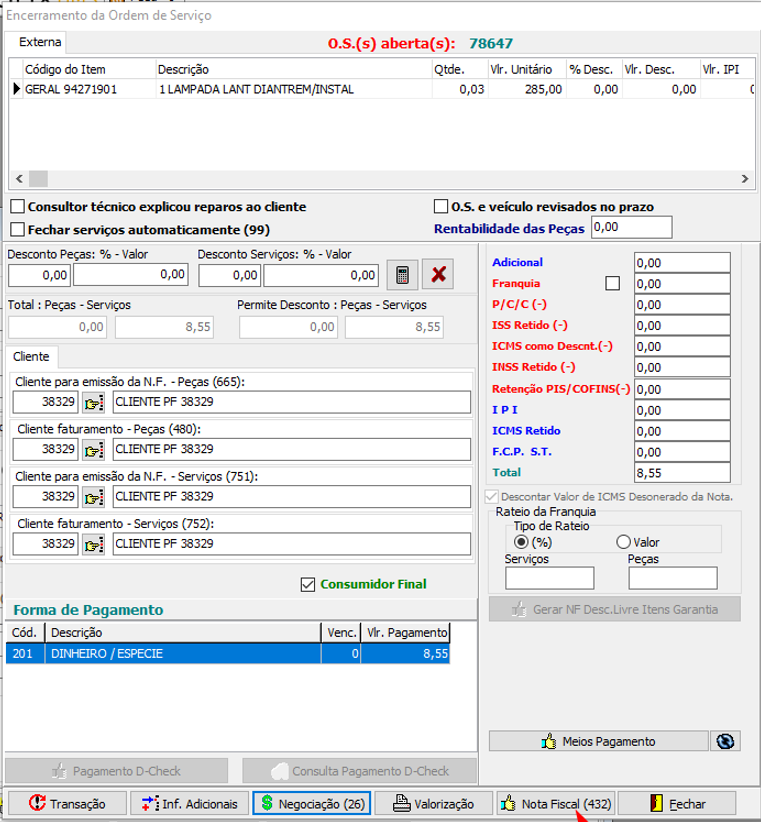Click the Nota Fiscal (432) button
This screenshot has height=822, width=761.
[555, 803]
